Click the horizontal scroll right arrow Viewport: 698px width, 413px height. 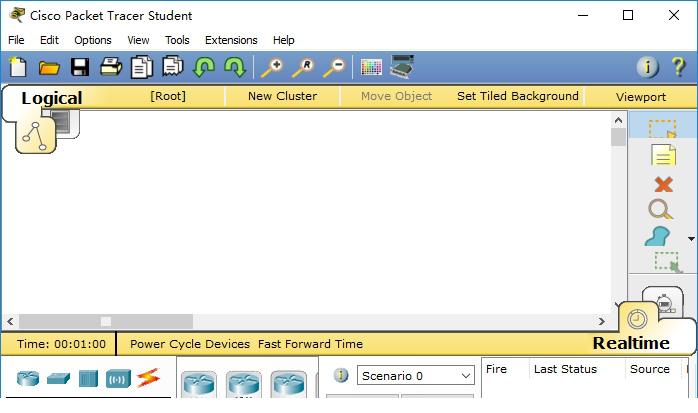point(602,321)
